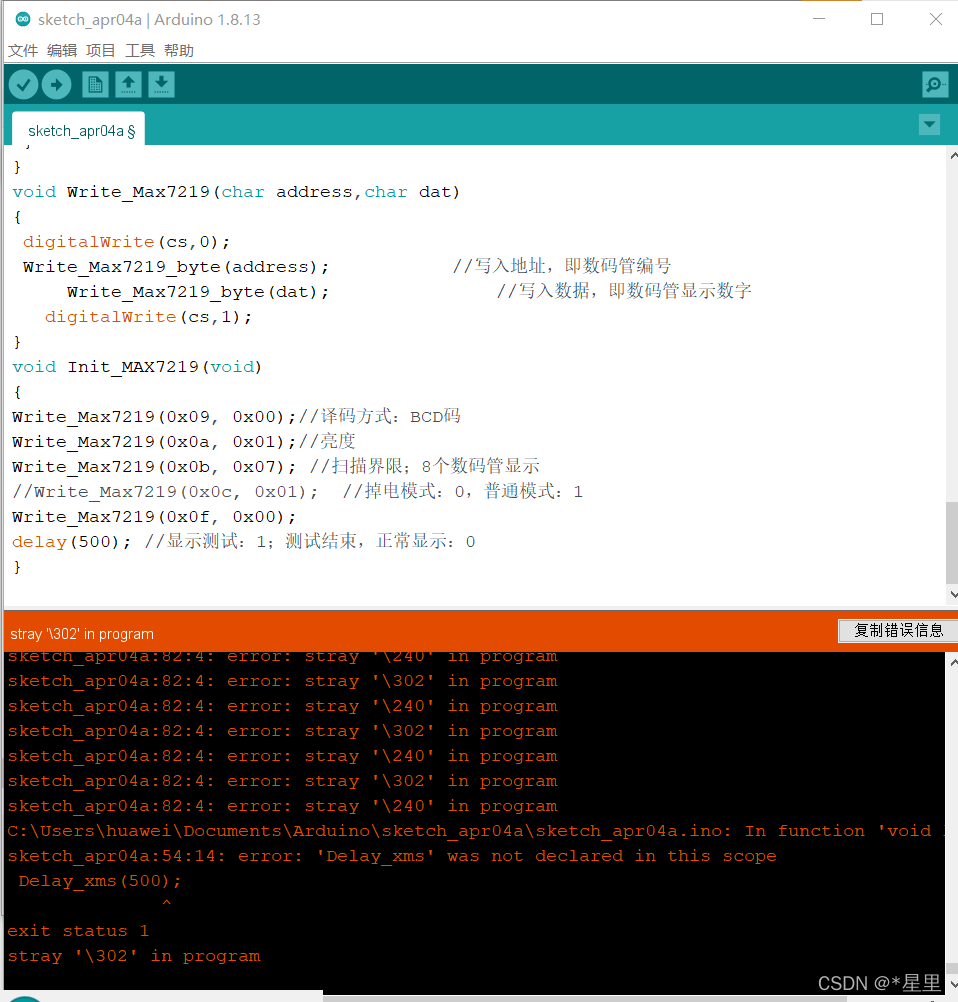Image resolution: width=958 pixels, height=1002 pixels.
Task: Click the console line 'exit status 1'
Action: pyautogui.click(x=78, y=930)
